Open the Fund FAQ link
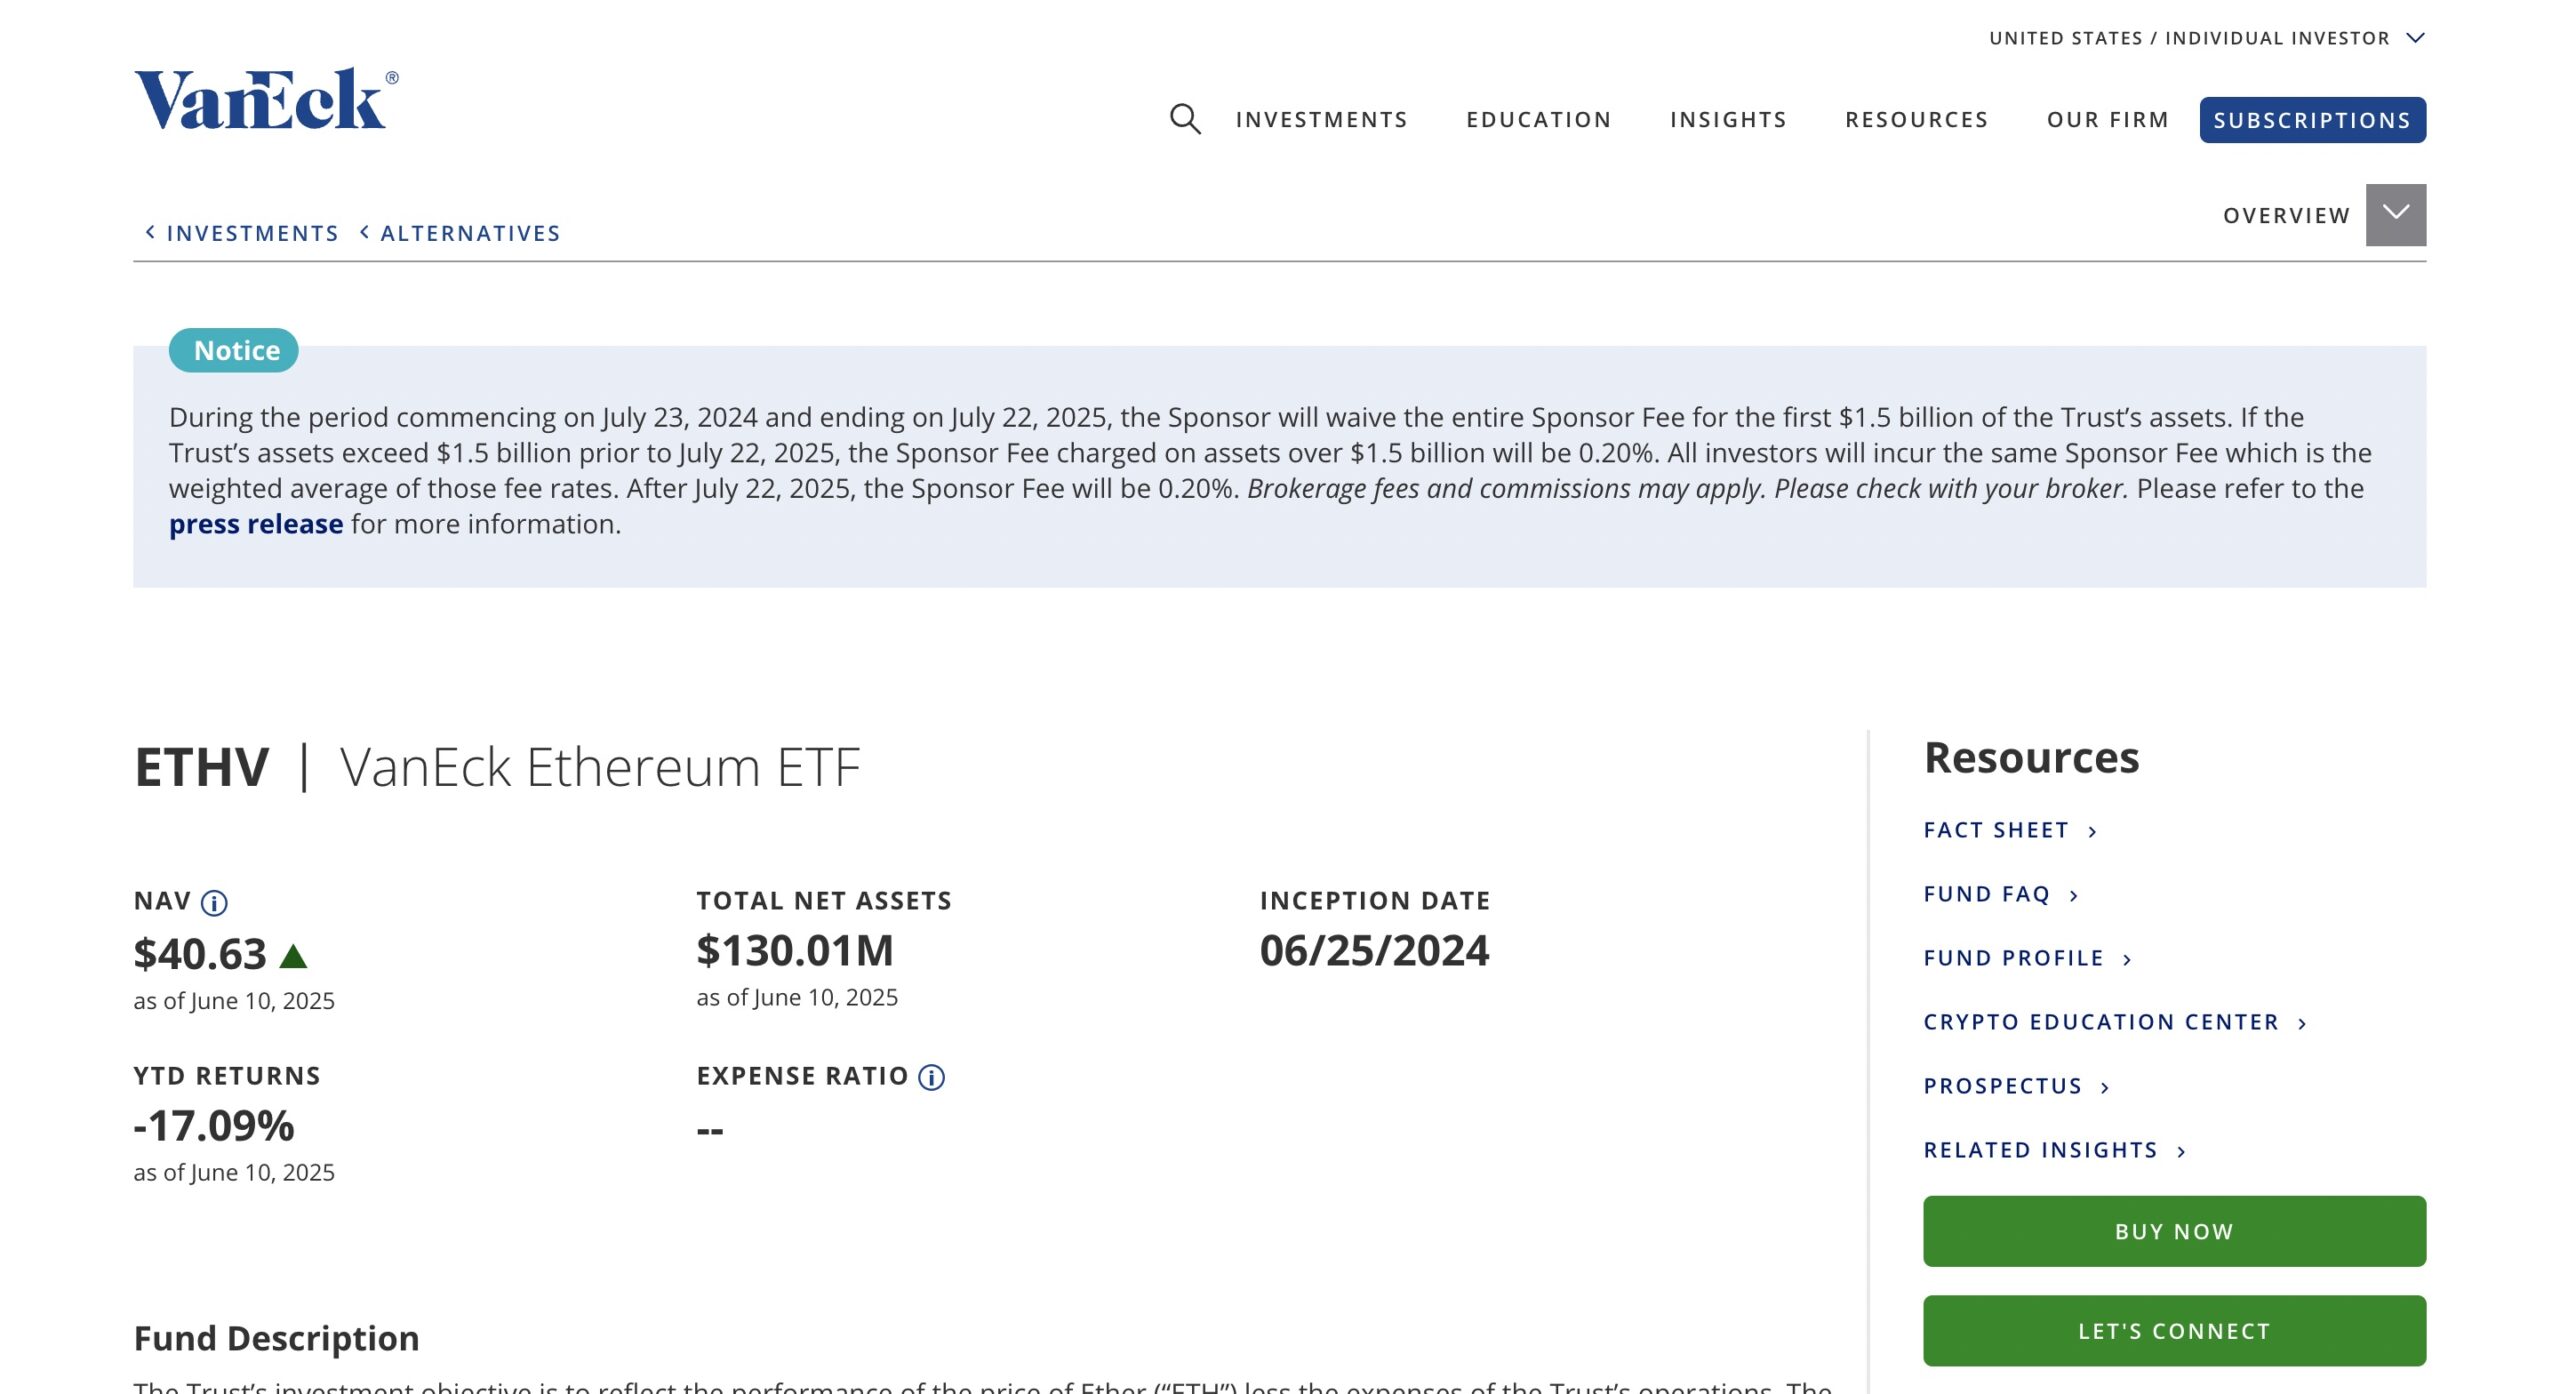The width and height of the screenshot is (2560, 1394). (2001, 894)
